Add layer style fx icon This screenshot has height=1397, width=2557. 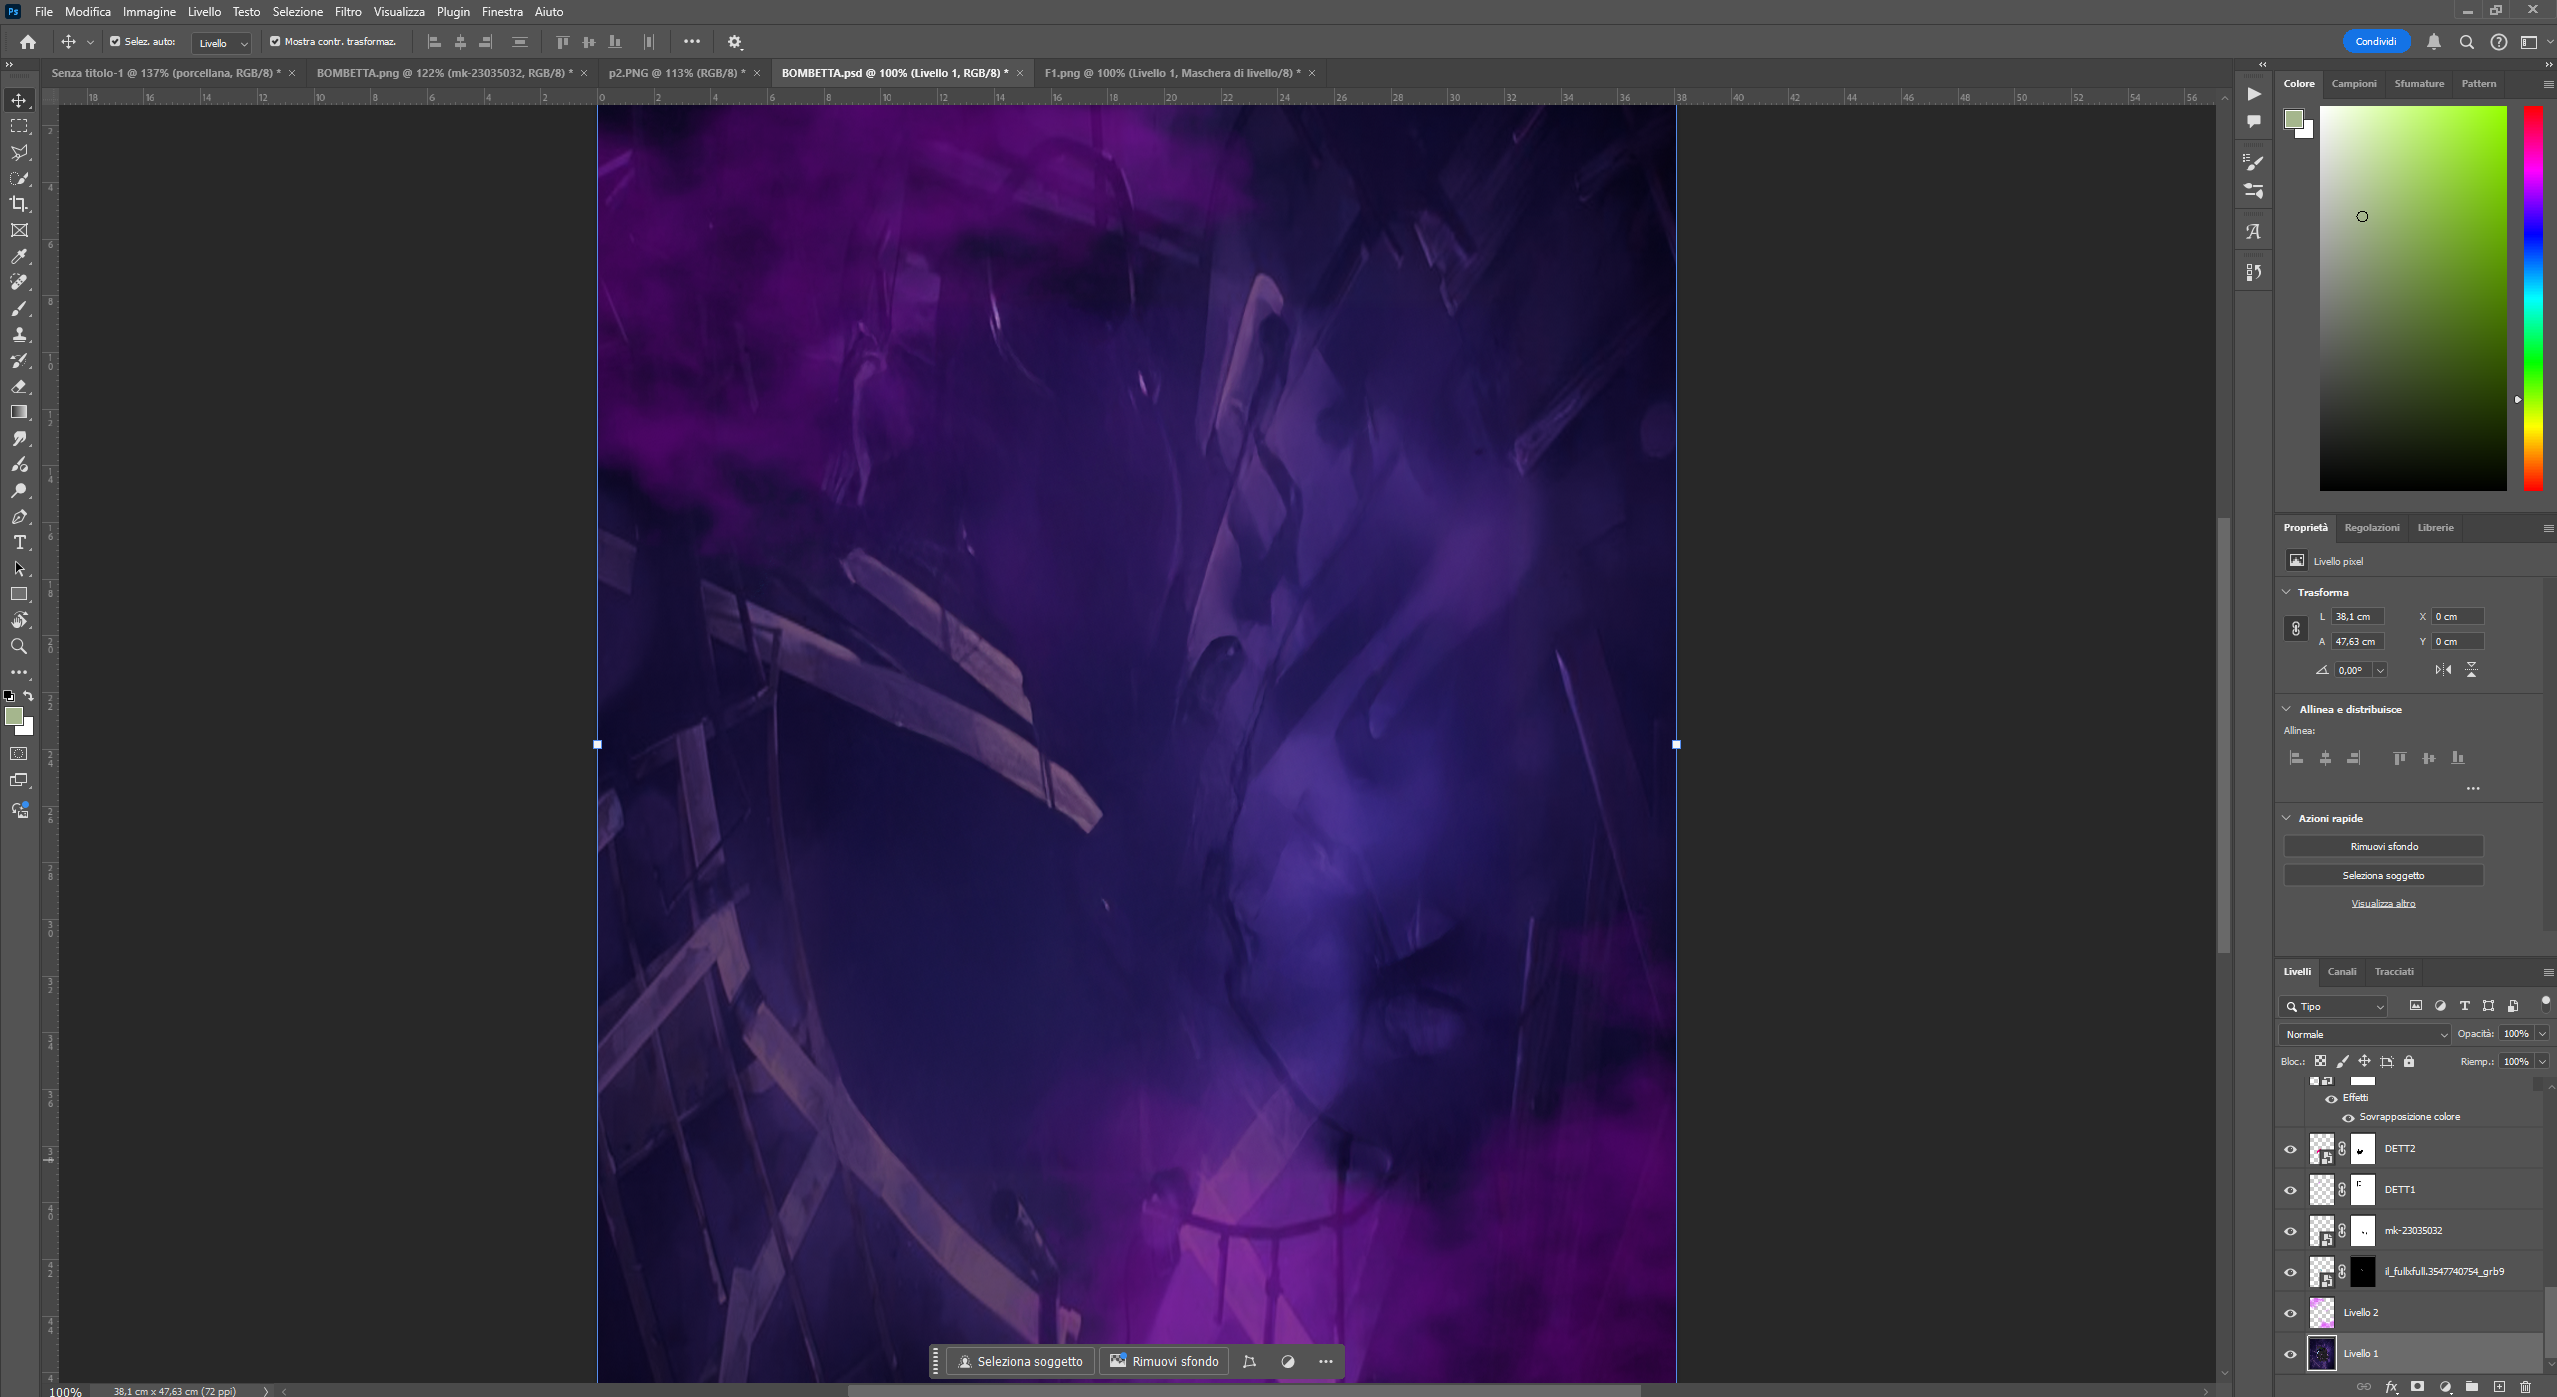(x=2391, y=1387)
